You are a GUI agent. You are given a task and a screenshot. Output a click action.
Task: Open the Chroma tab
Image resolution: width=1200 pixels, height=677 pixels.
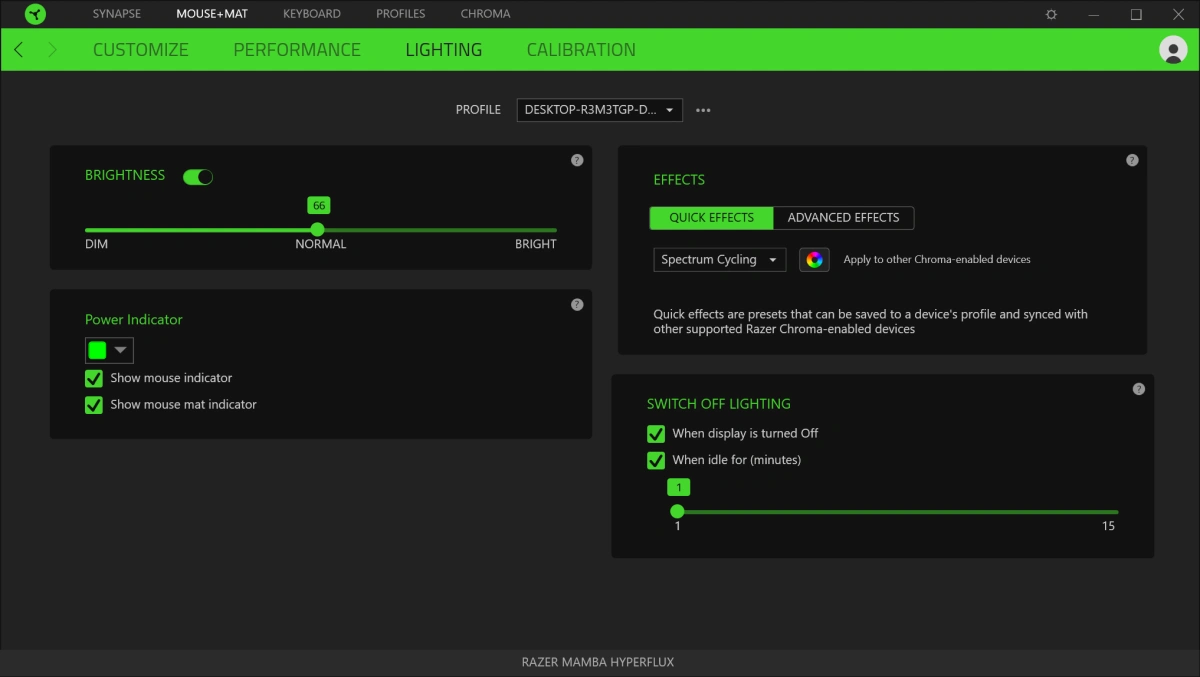(486, 14)
